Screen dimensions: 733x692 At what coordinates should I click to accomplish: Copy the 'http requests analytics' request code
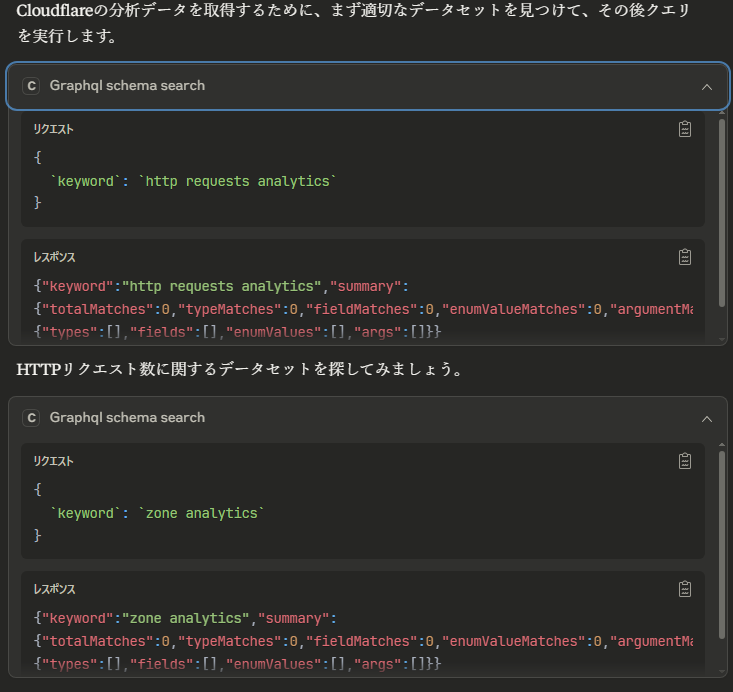point(685,129)
